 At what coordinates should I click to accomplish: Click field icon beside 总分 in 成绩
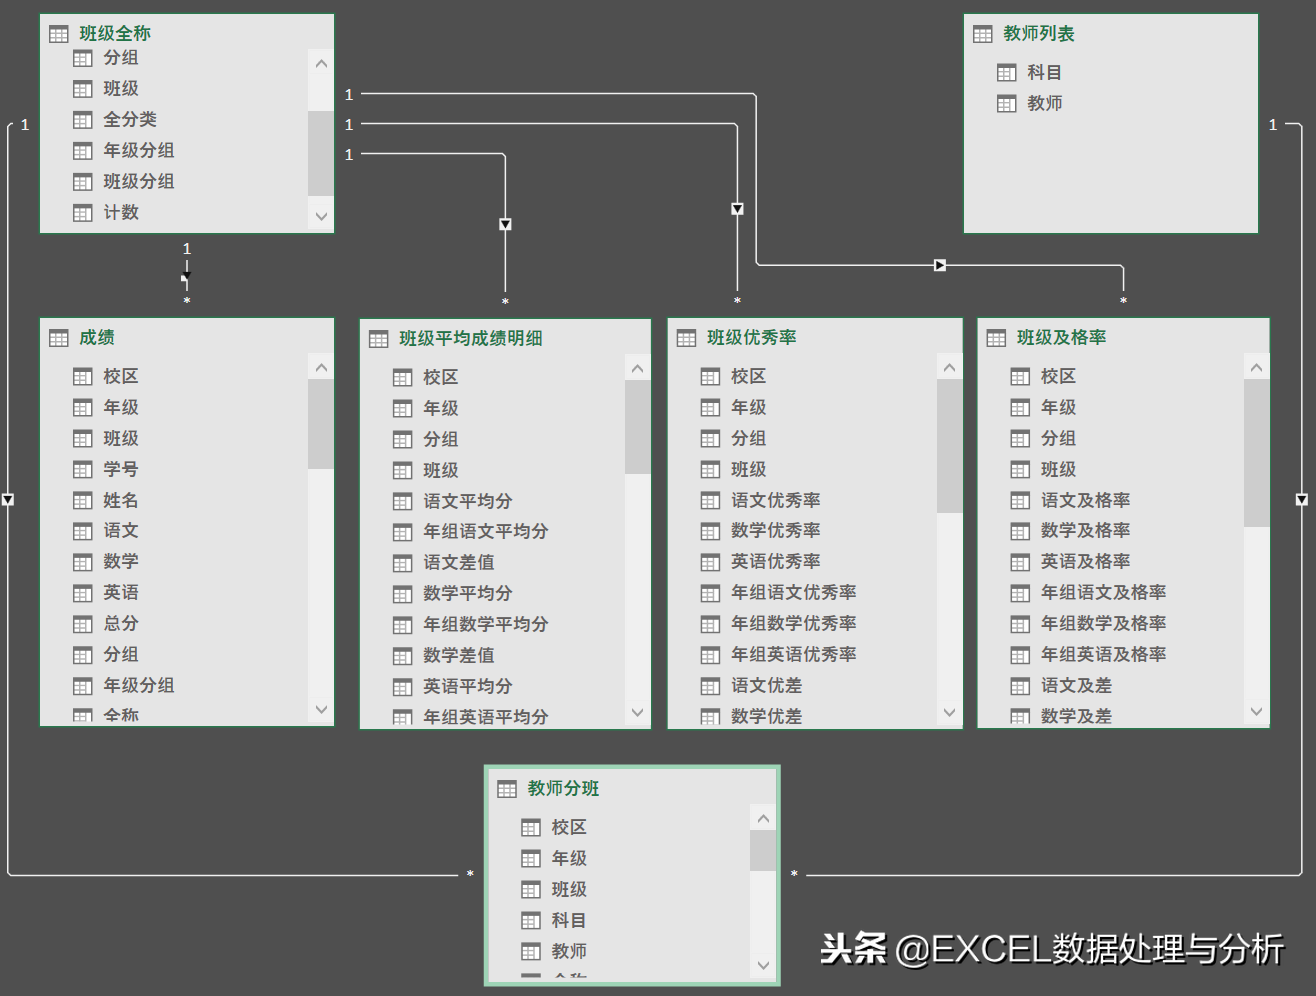click(83, 624)
